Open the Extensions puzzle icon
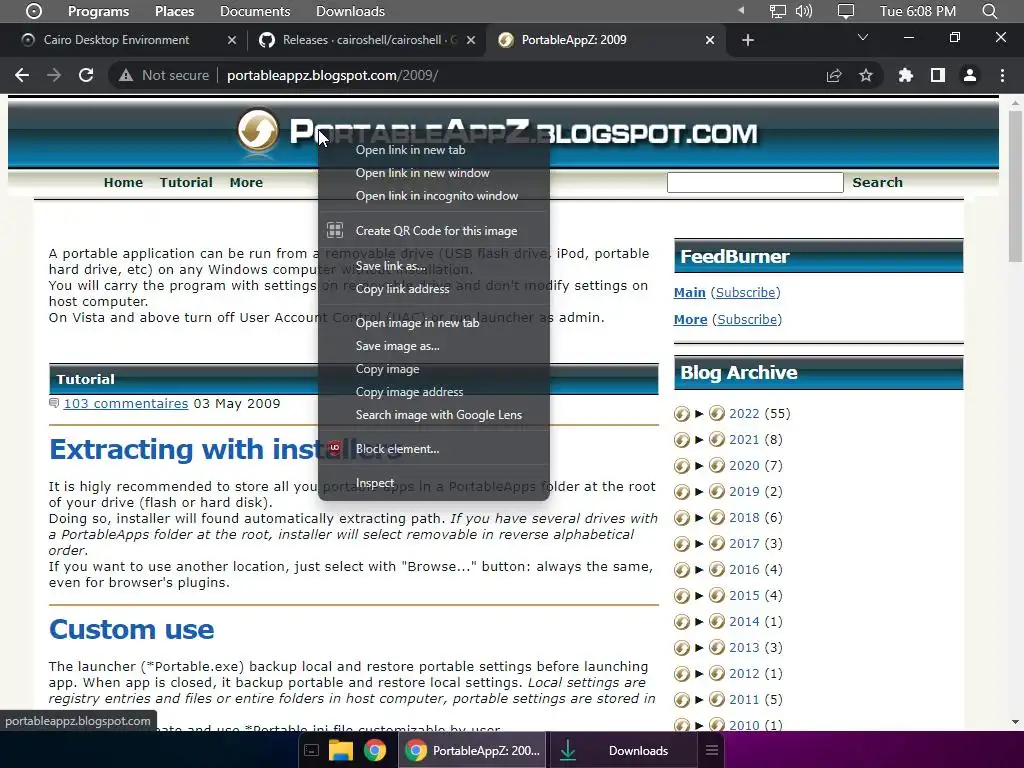1024x768 pixels. click(905, 76)
